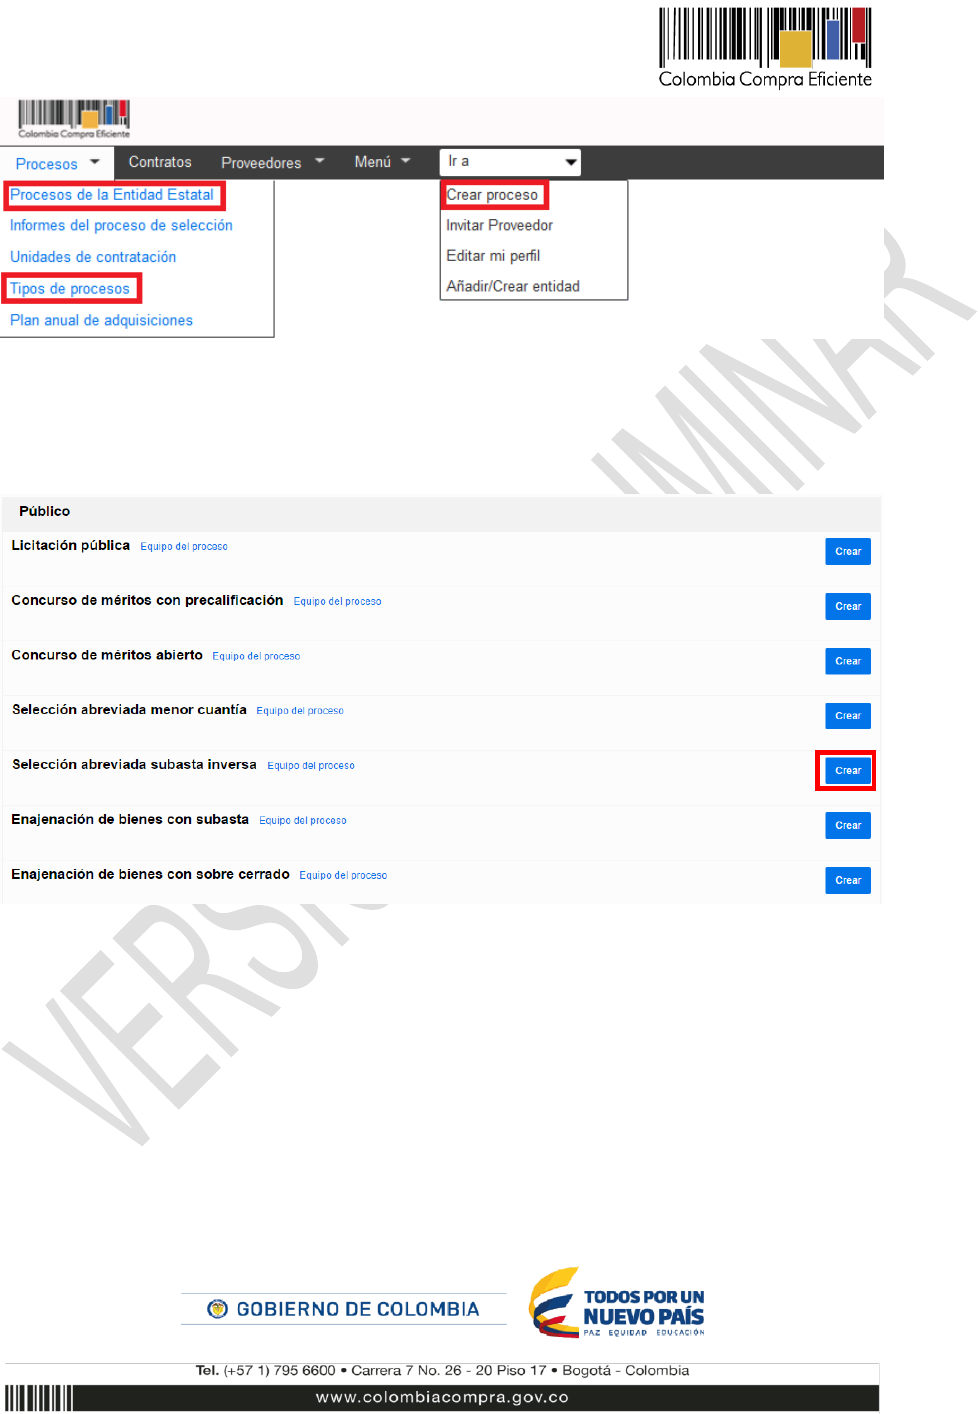Open Equipo del proceso for Concurso de méritos abierto

(256, 657)
